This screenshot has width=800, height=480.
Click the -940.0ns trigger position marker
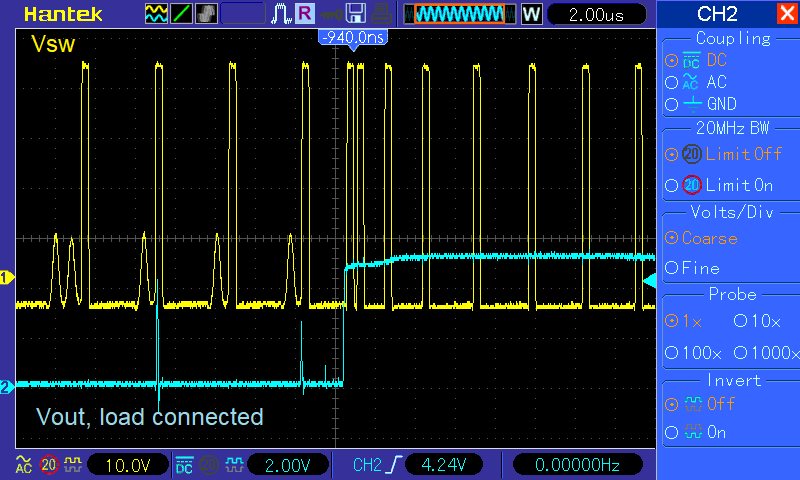point(353,37)
